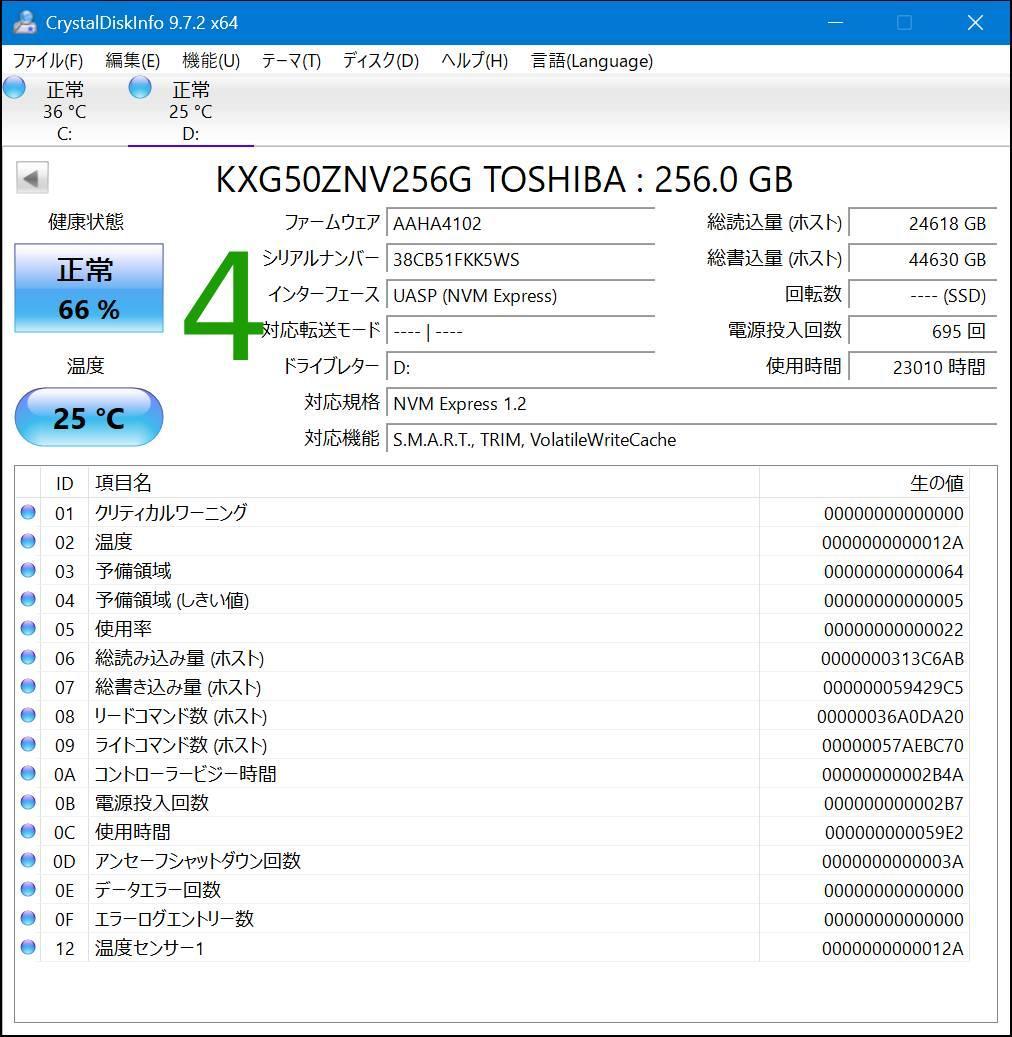Click the 25°C temperature gauge
The width and height of the screenshot is (1012, 1037).
click(88, 417)
